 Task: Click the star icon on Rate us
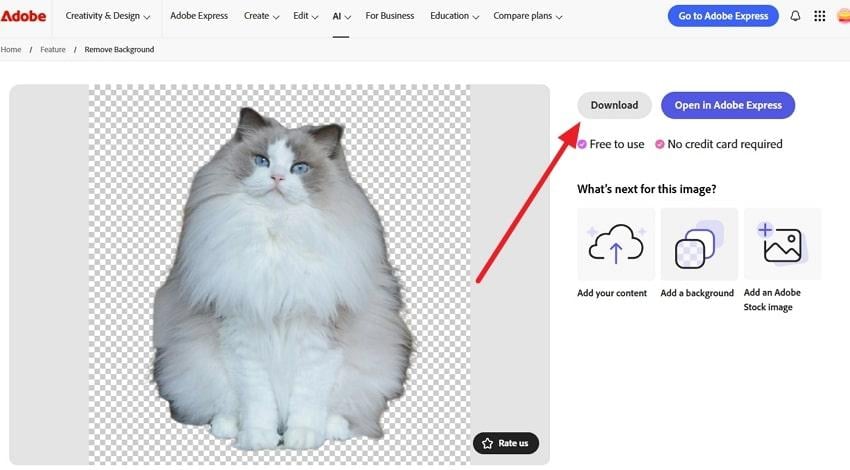[x=487, y=443]
